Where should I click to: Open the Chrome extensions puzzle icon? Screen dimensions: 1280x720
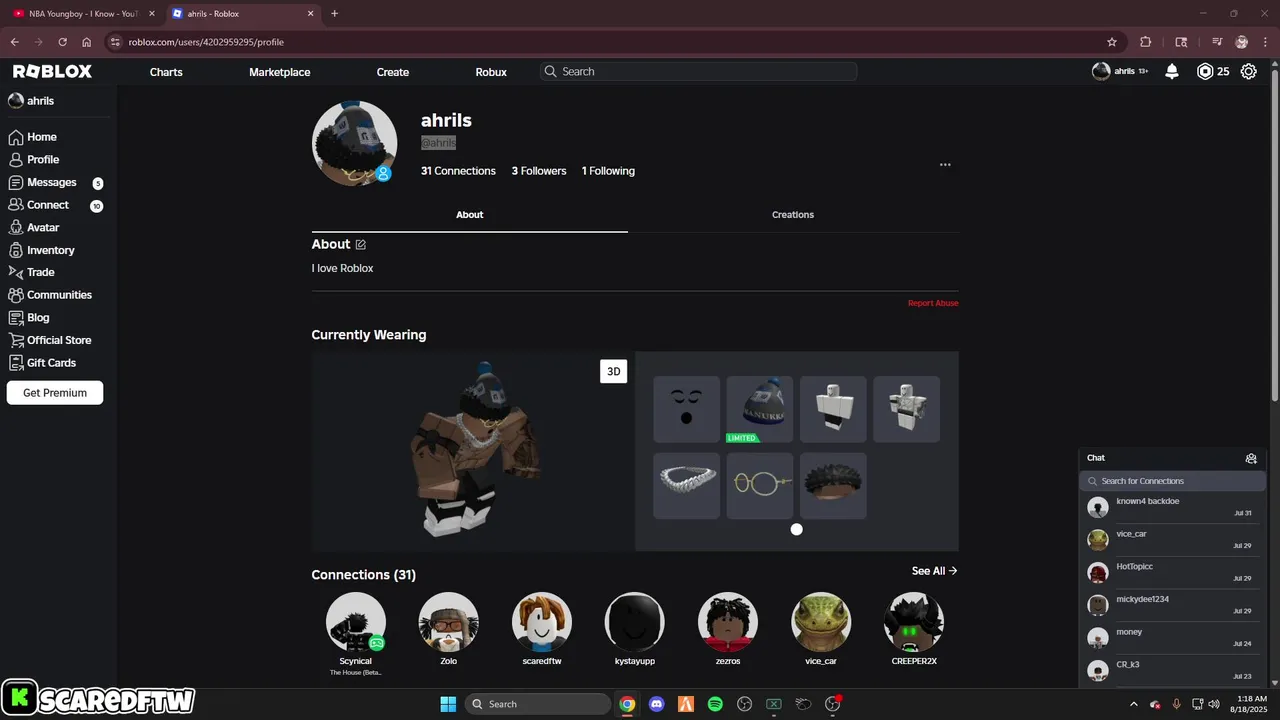(1146, 42)
